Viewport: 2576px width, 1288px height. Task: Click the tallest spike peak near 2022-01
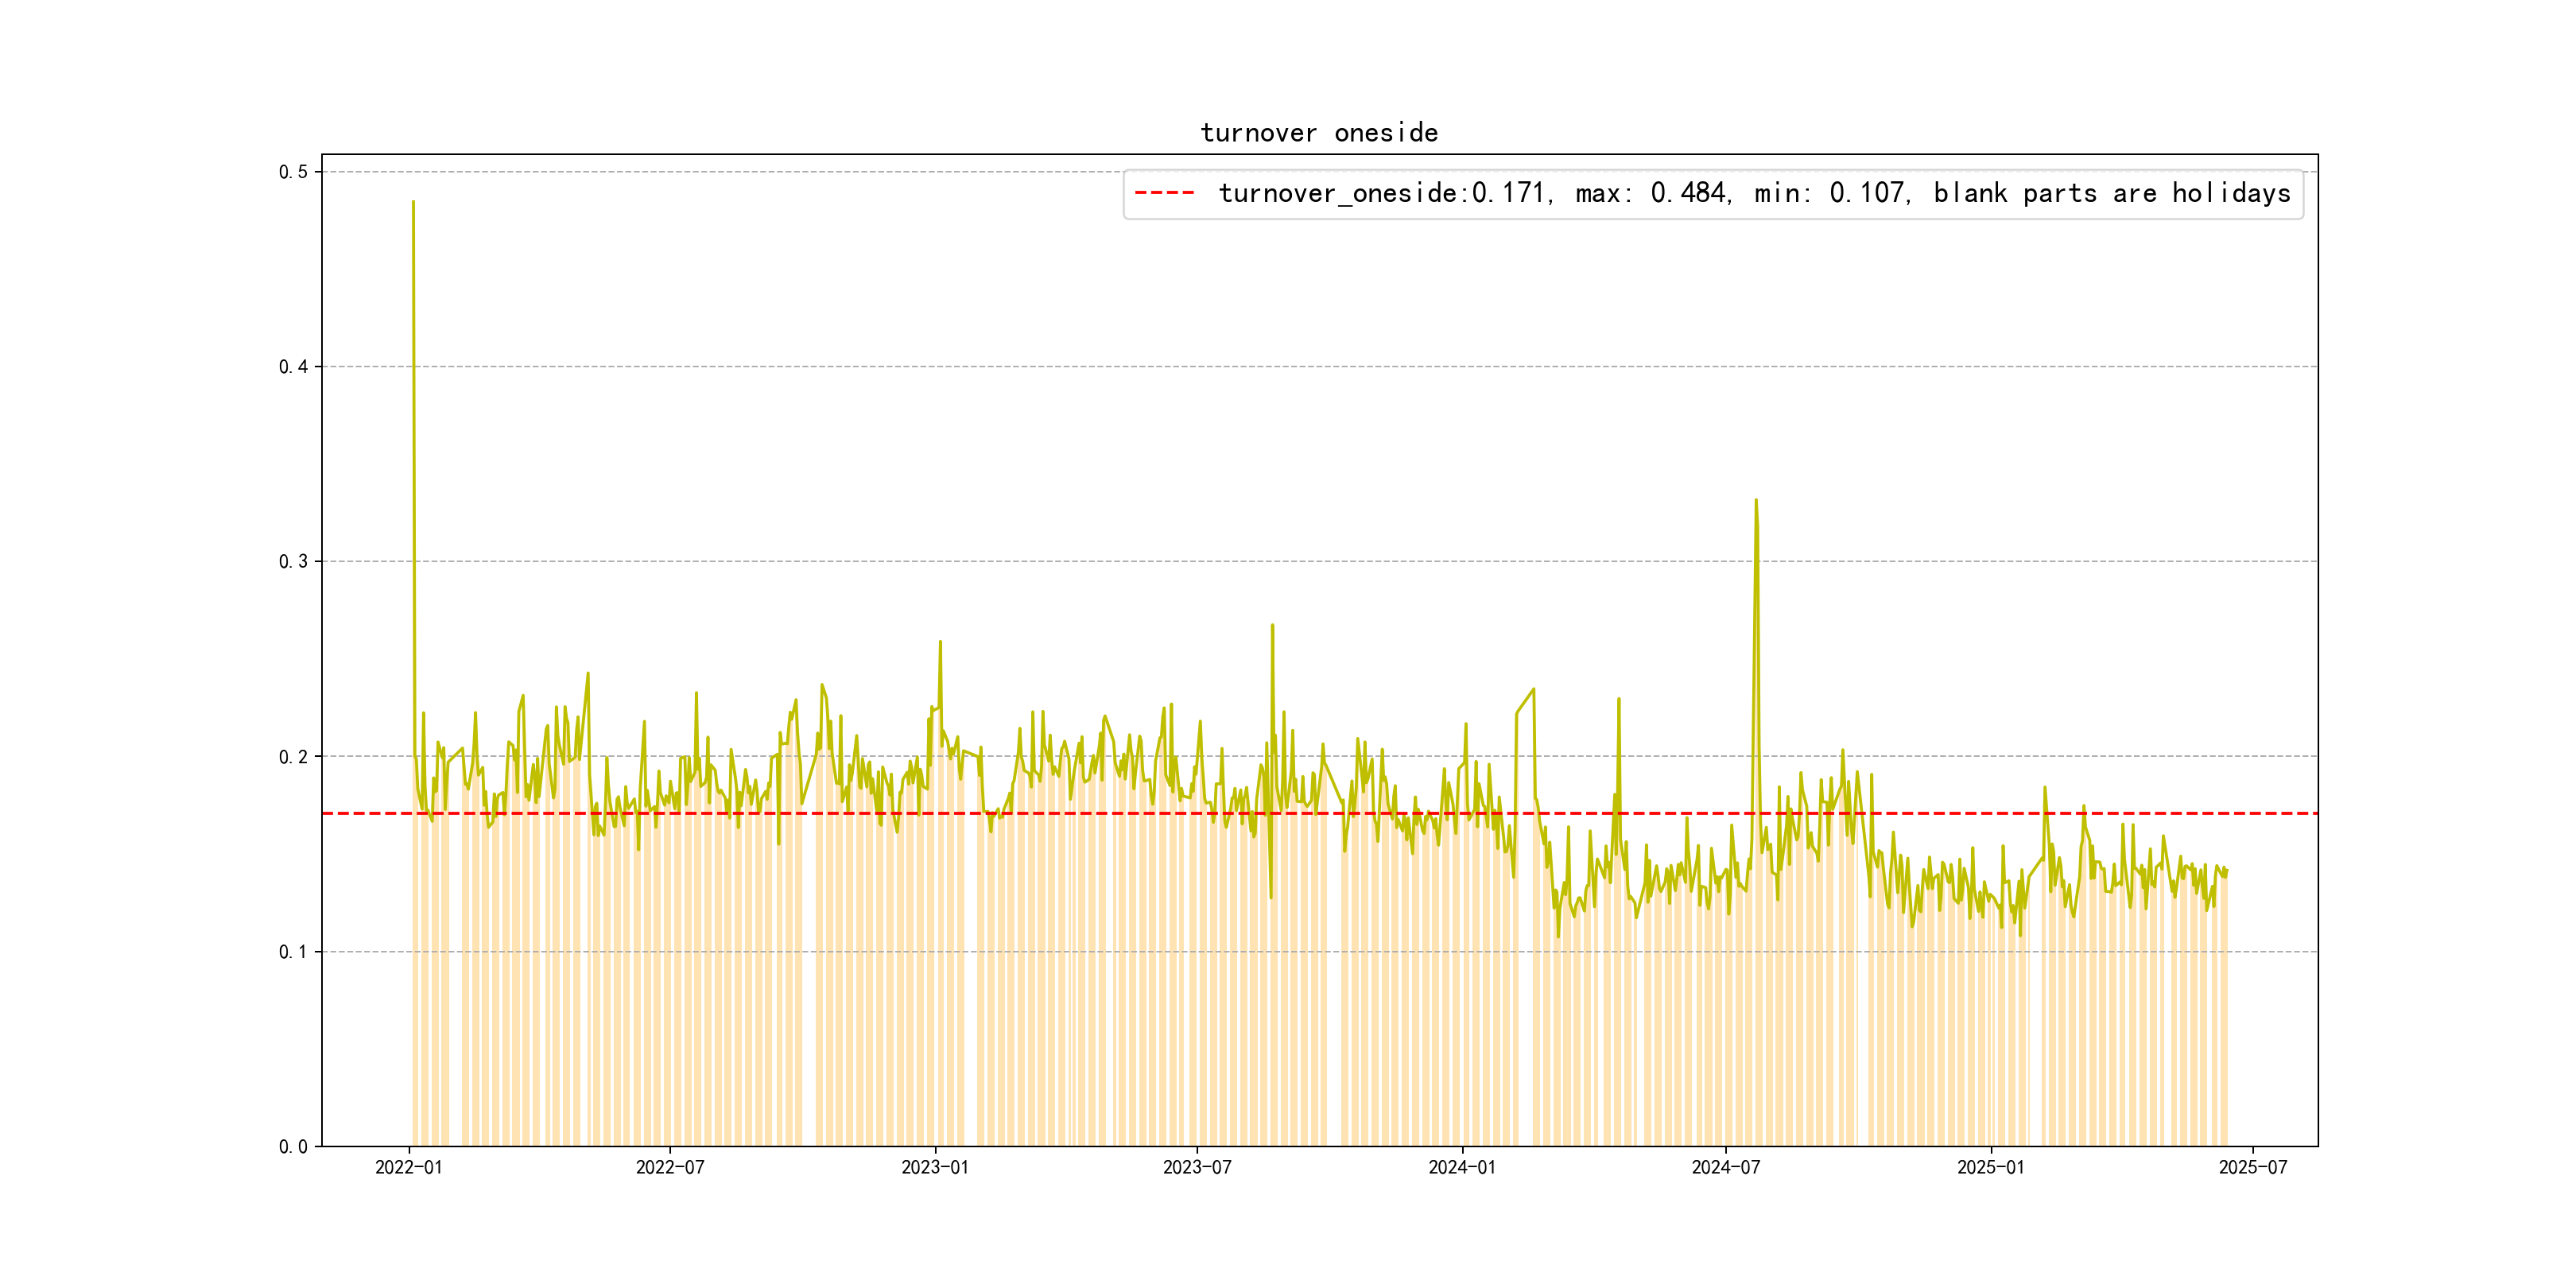(x=413, y=203)
